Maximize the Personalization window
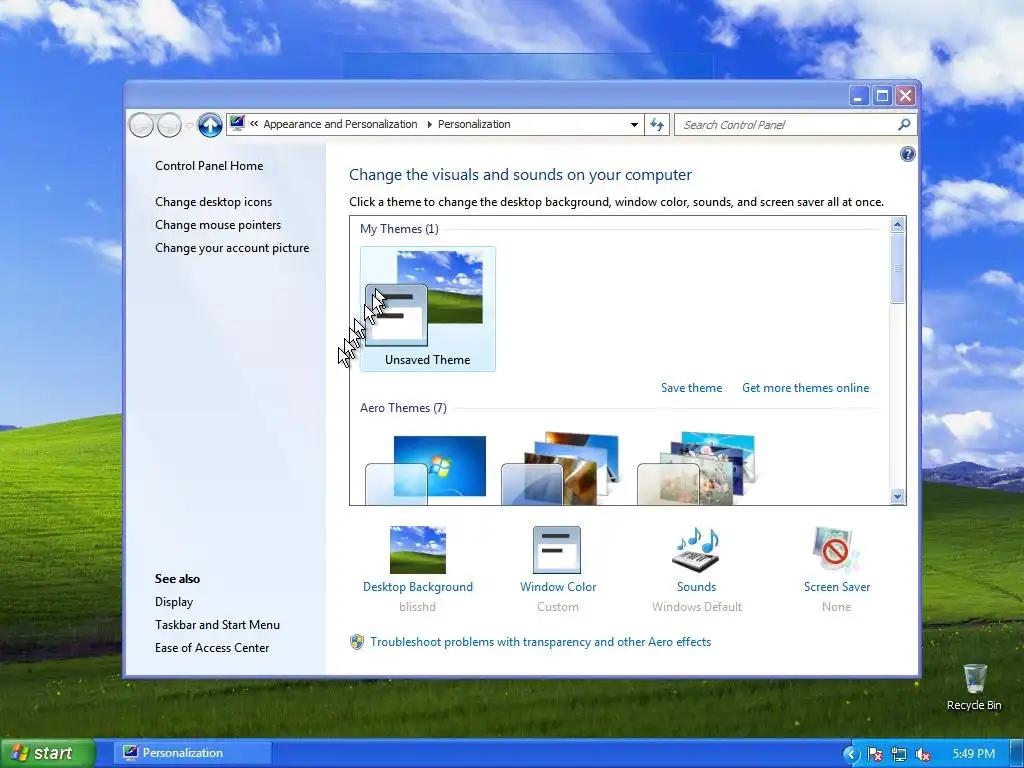 [x=882, y=96]
